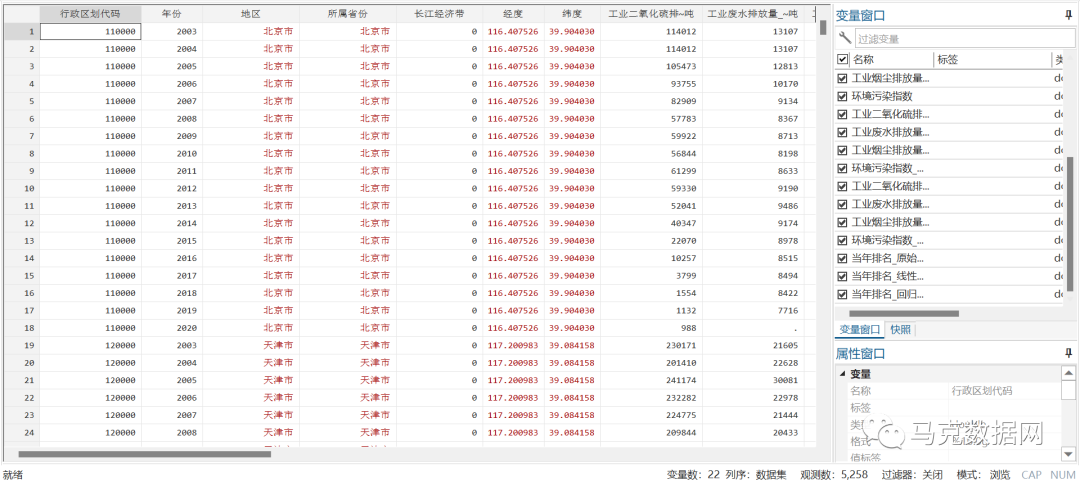This screenshot has width=1080, height=481.
Task: Click the up arrow in 属性窗口 scrollbar
Action: click(1068, 373)
